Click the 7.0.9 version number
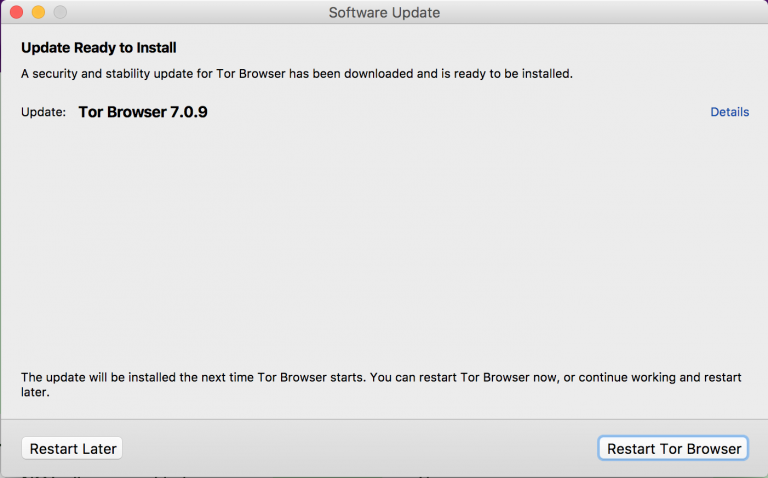The height and width of the screenshot is (478, 768). click(x=189, y=112)
